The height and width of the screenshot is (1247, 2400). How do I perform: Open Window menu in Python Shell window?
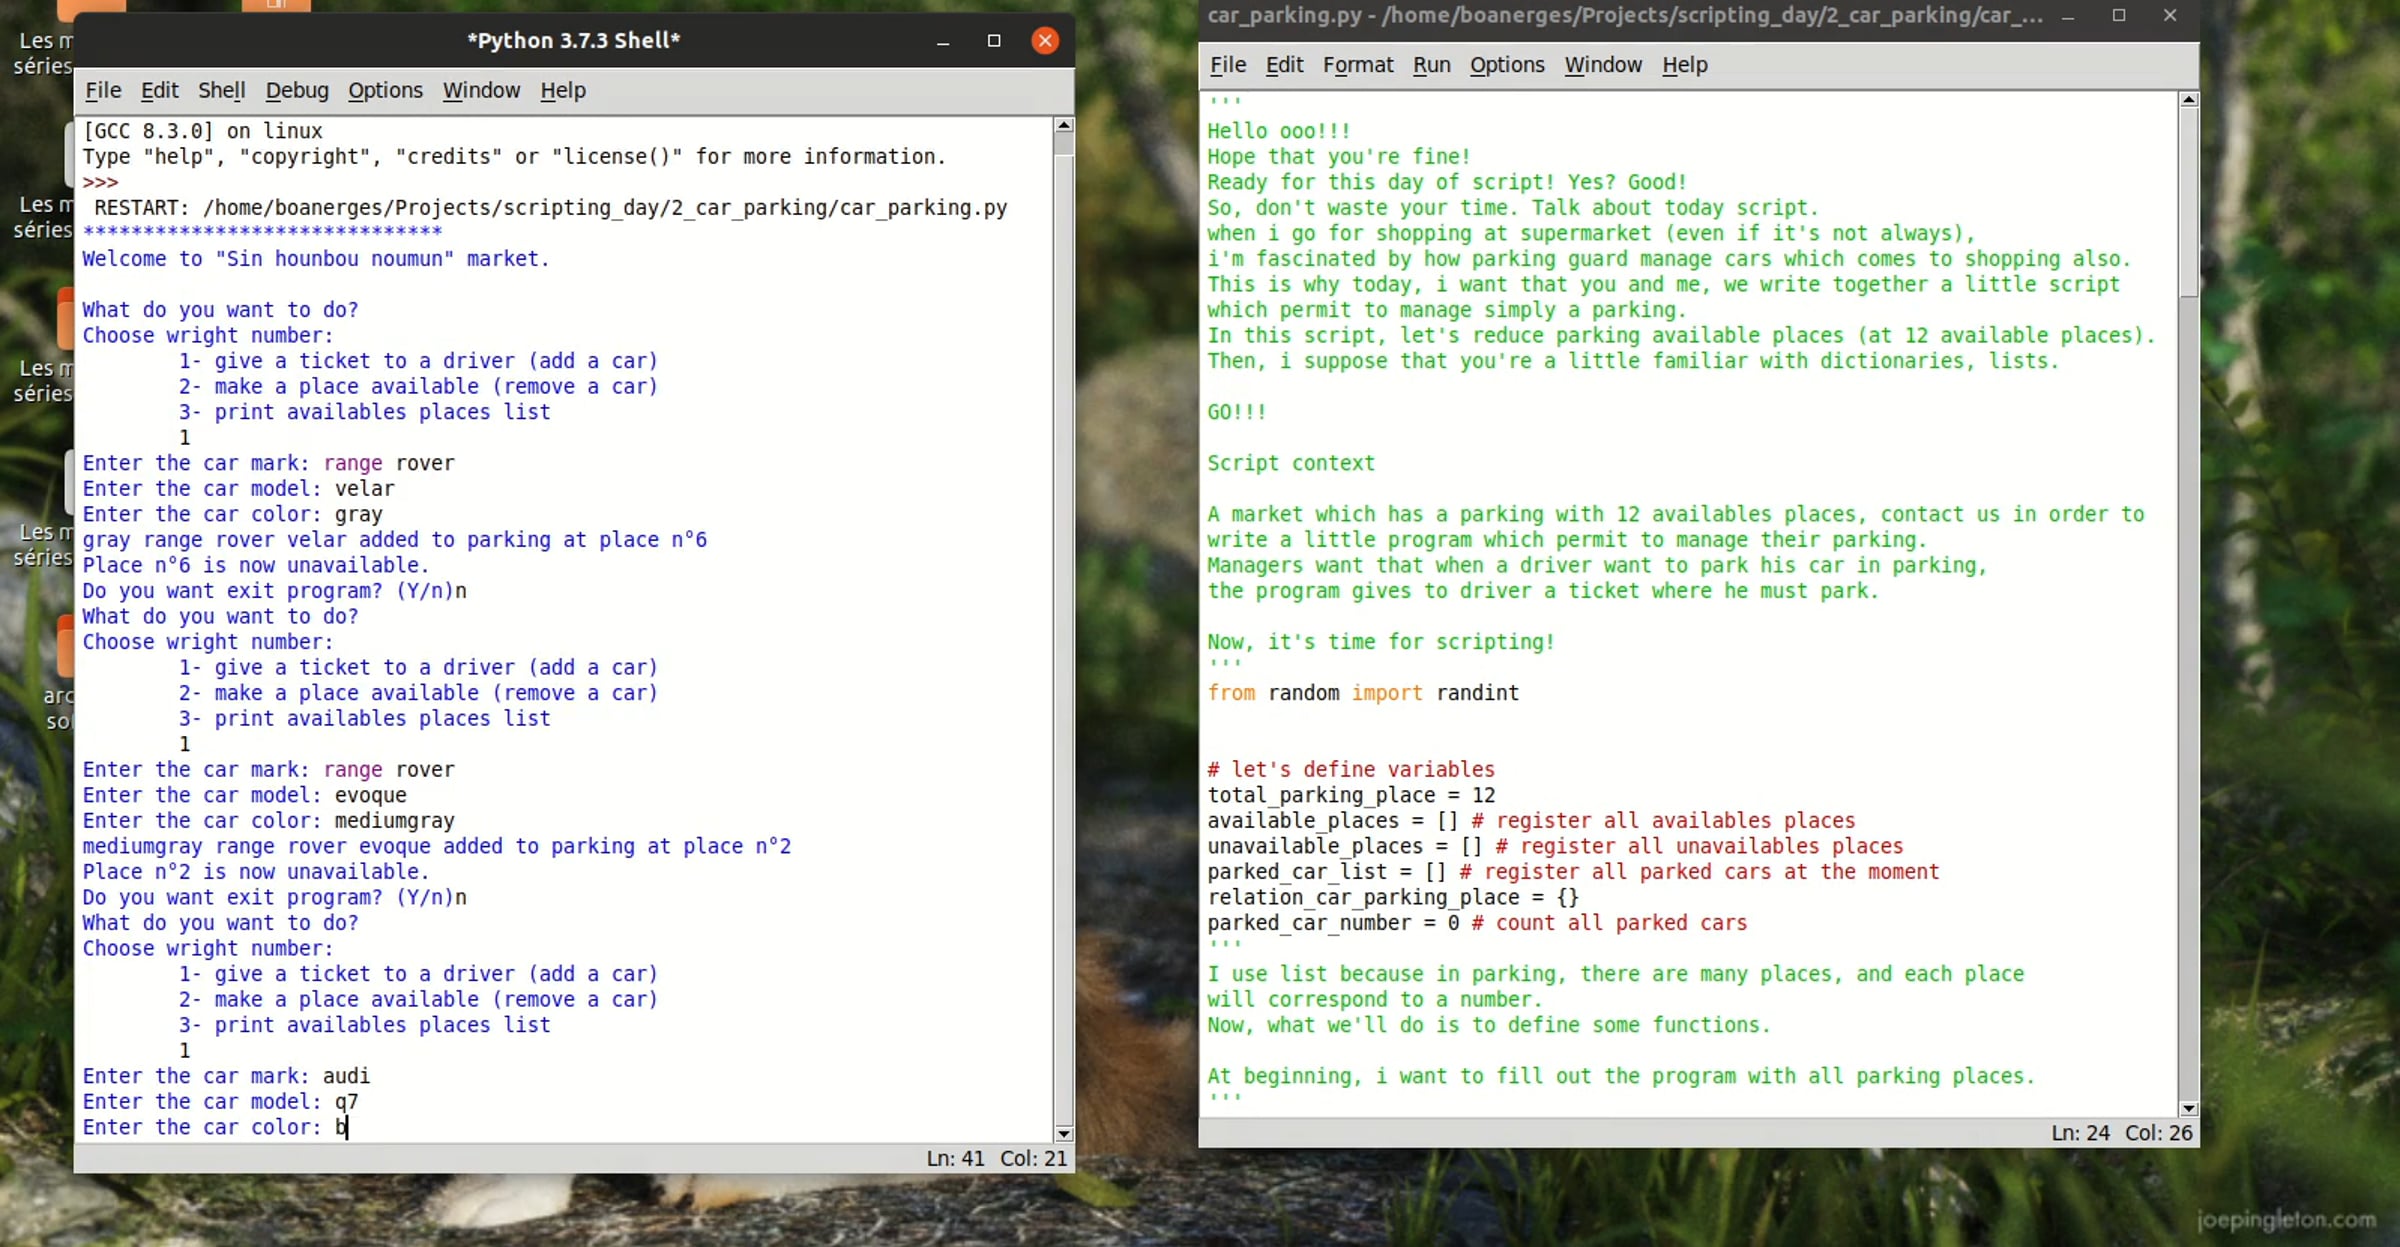pyautogui.click(x=481, y=90)
